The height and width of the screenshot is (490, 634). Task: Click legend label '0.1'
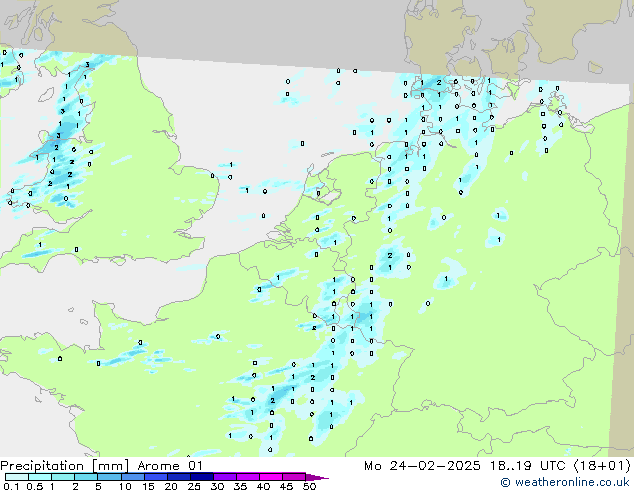tap(11, 486)
